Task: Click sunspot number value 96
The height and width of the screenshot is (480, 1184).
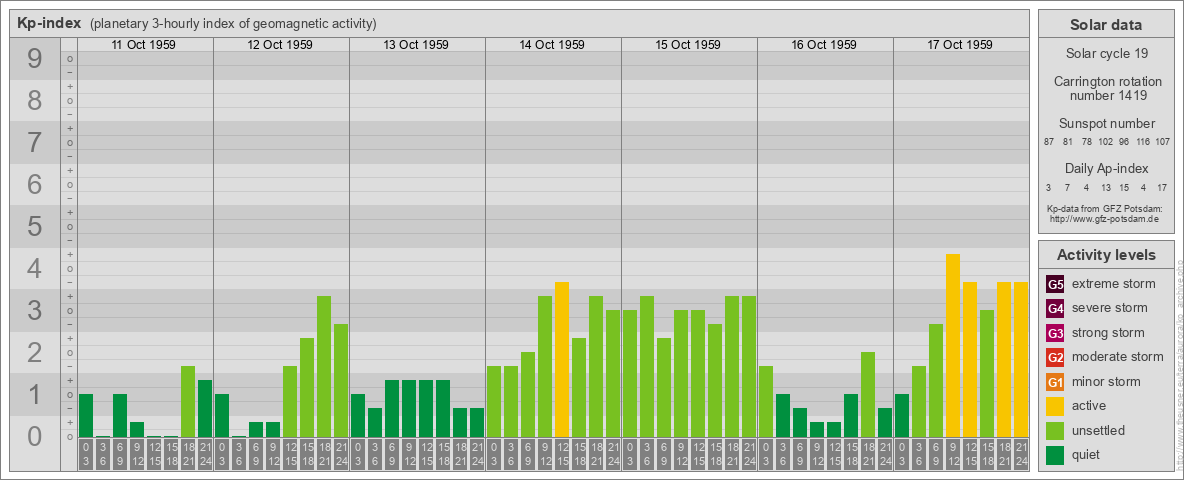Action: click(x=1124, y=142)
